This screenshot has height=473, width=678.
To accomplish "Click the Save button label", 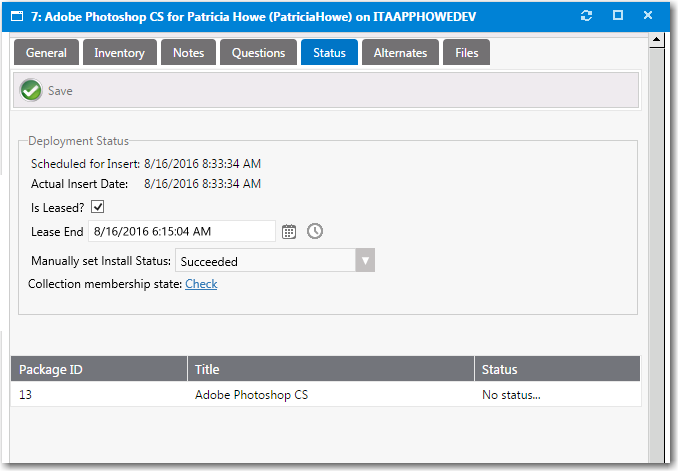I will pos(60,91).
